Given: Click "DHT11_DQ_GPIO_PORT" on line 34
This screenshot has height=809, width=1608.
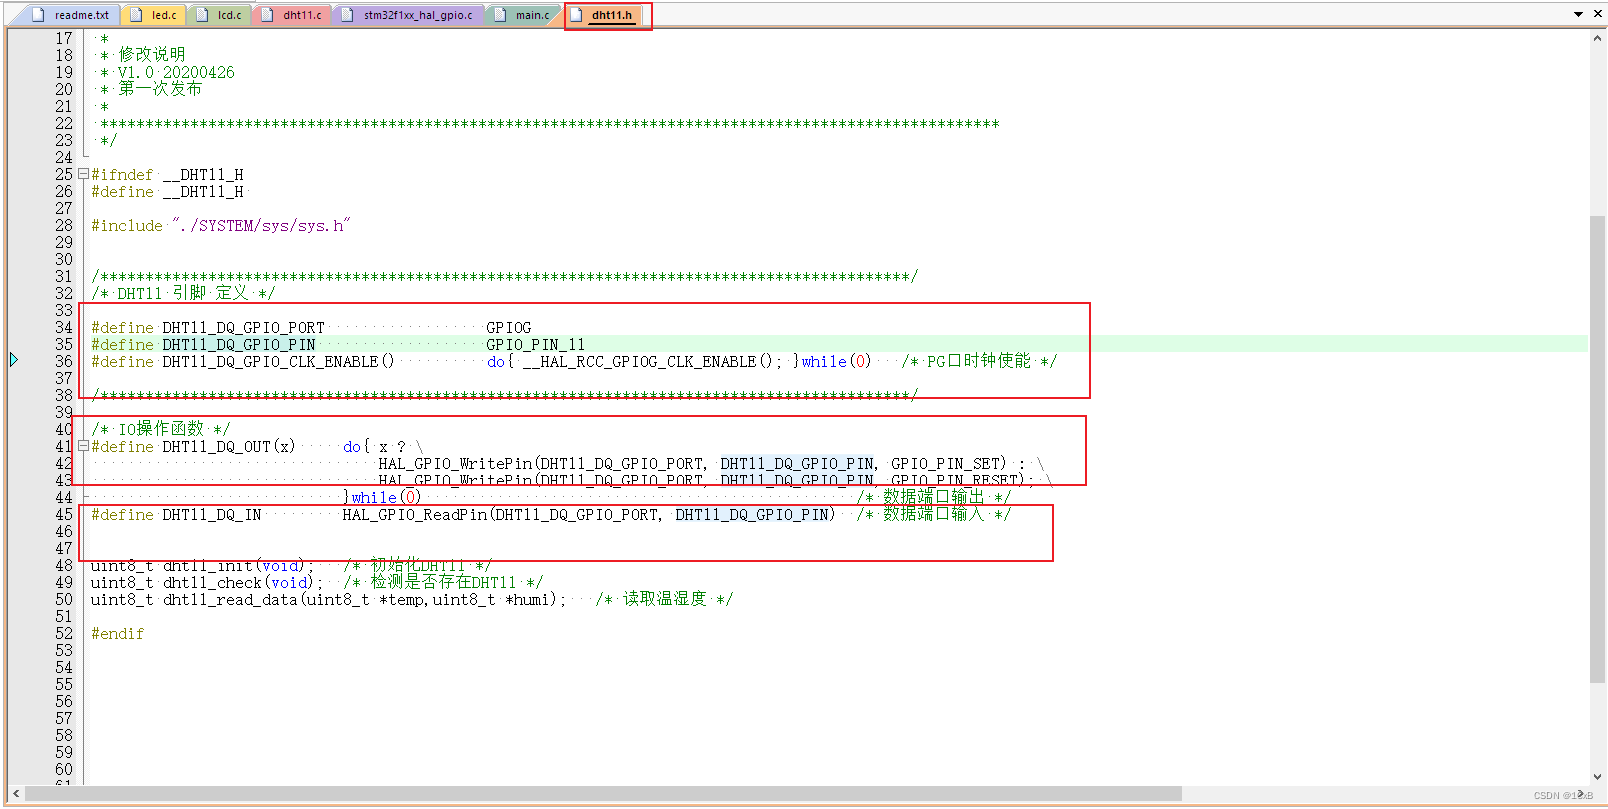Looking at the screenshot, I should 243,328.
